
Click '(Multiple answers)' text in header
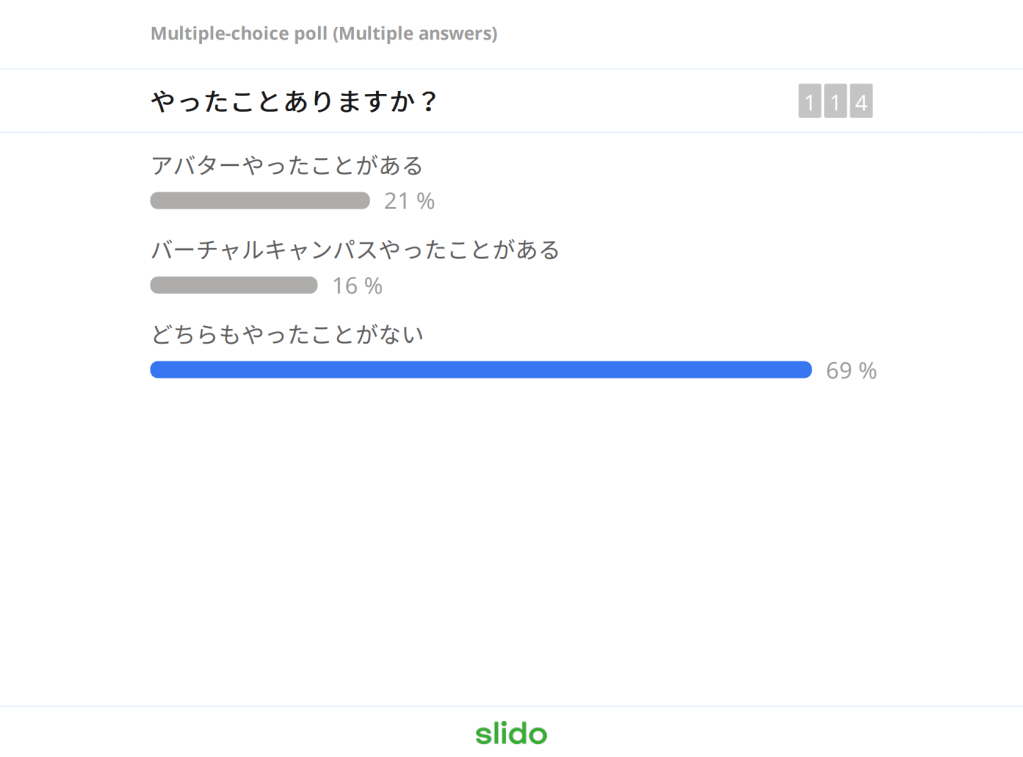coord(415,33)
